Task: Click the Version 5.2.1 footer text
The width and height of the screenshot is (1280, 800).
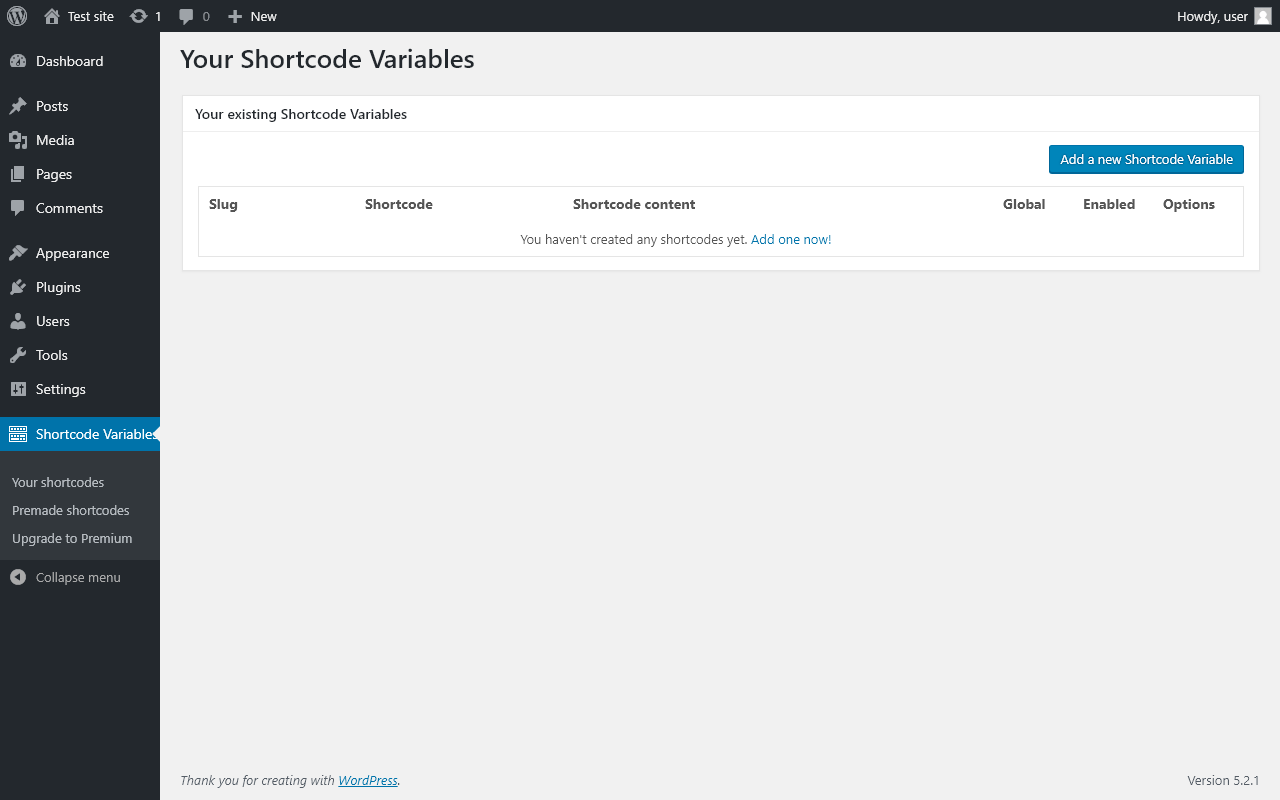Action: [1223, 780]
